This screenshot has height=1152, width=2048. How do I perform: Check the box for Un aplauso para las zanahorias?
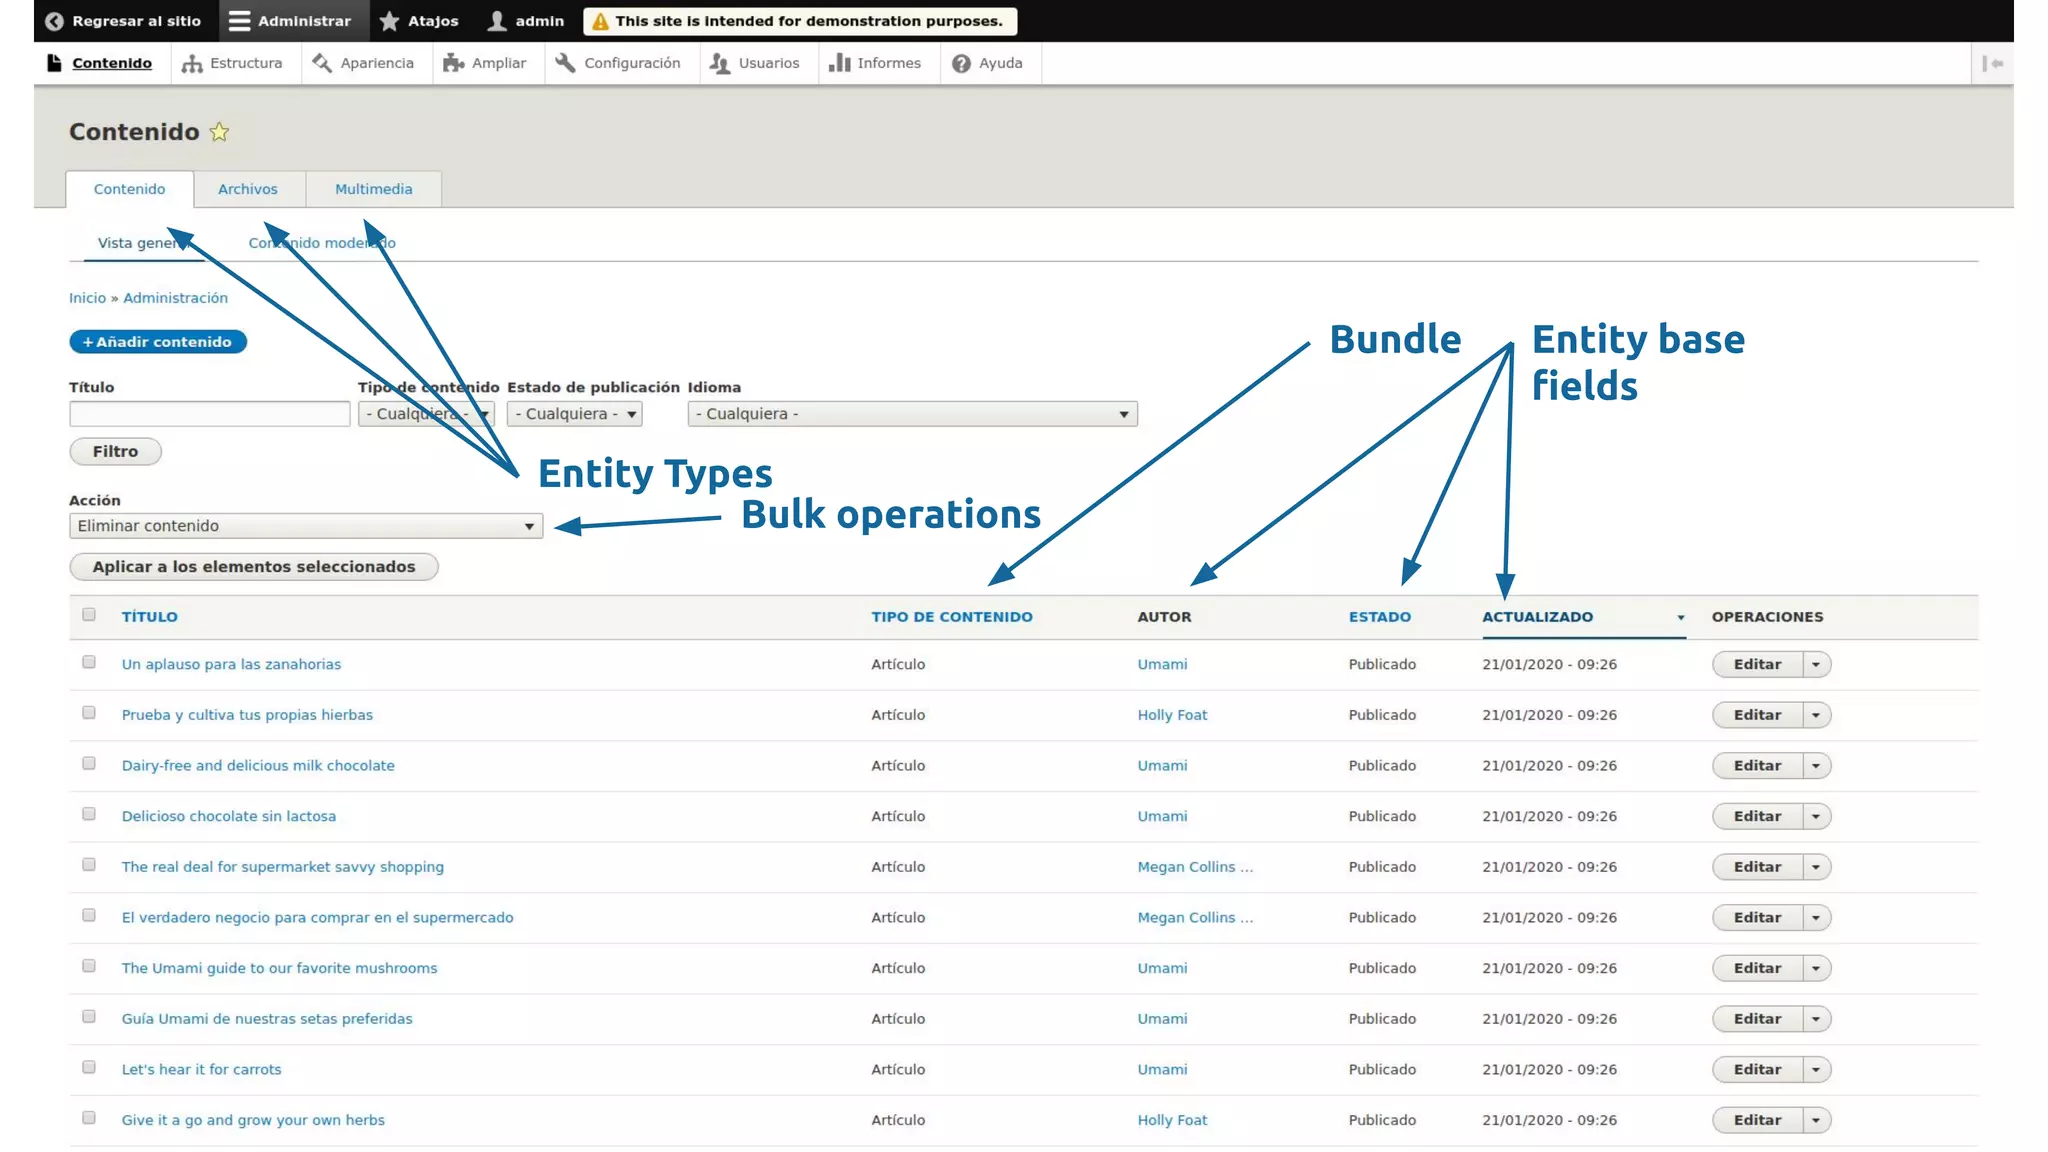coord(89,662)
